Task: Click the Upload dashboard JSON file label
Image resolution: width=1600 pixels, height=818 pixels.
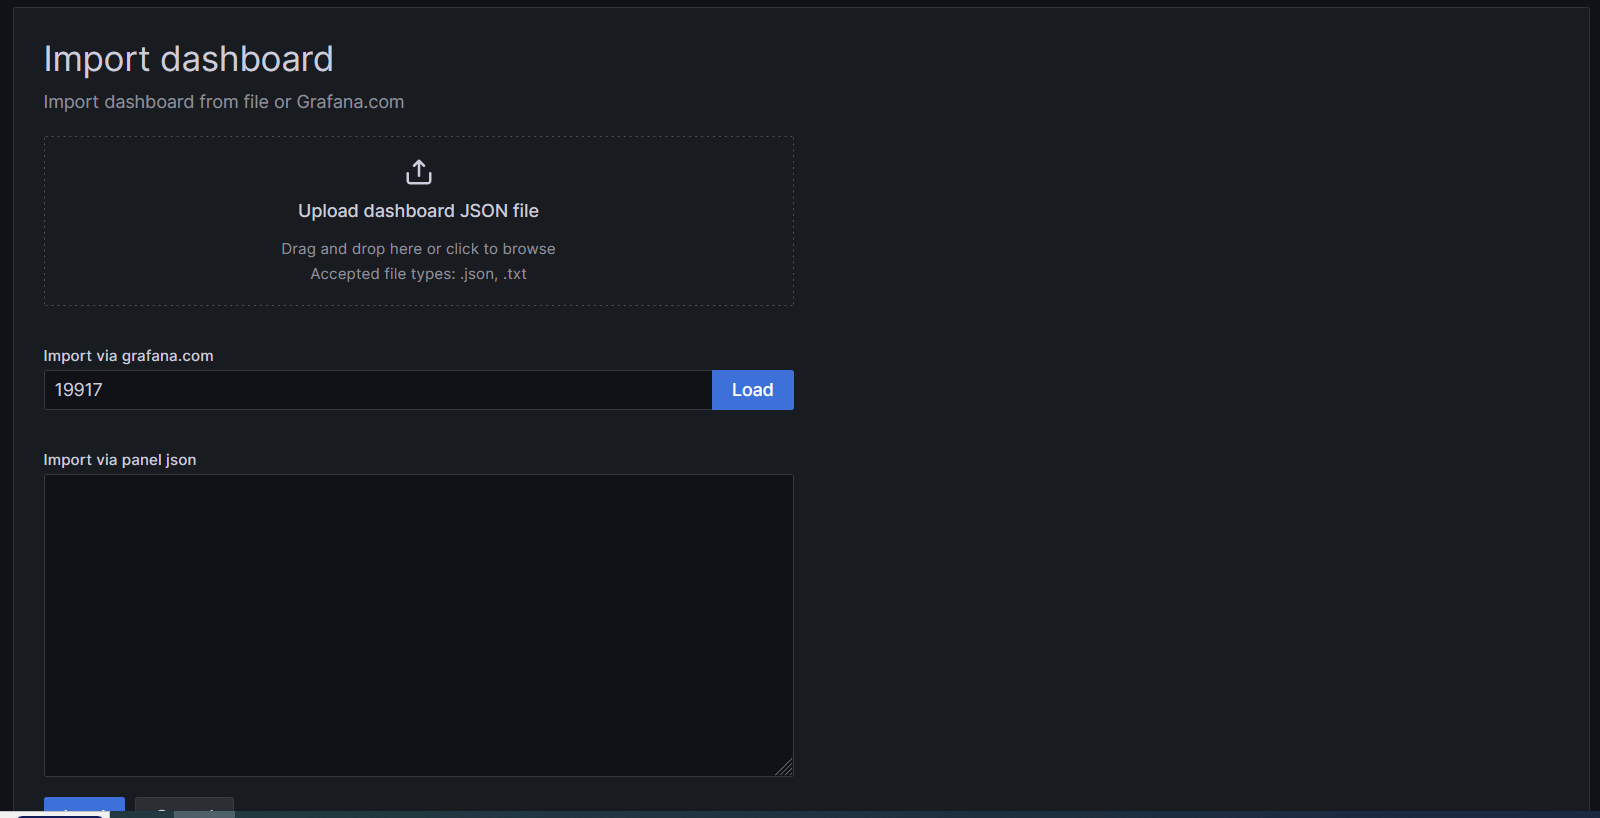Action: click(418, 211)
